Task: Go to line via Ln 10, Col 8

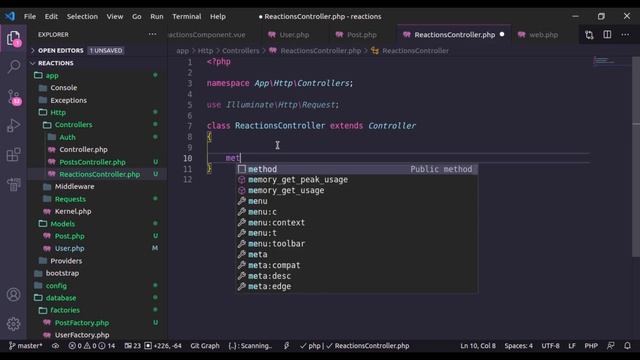Action: tap(478, 346)
